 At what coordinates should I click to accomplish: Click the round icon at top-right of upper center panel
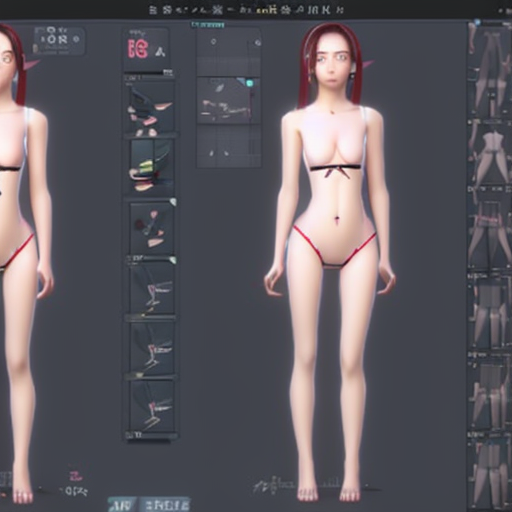click(x=258, y=43)
